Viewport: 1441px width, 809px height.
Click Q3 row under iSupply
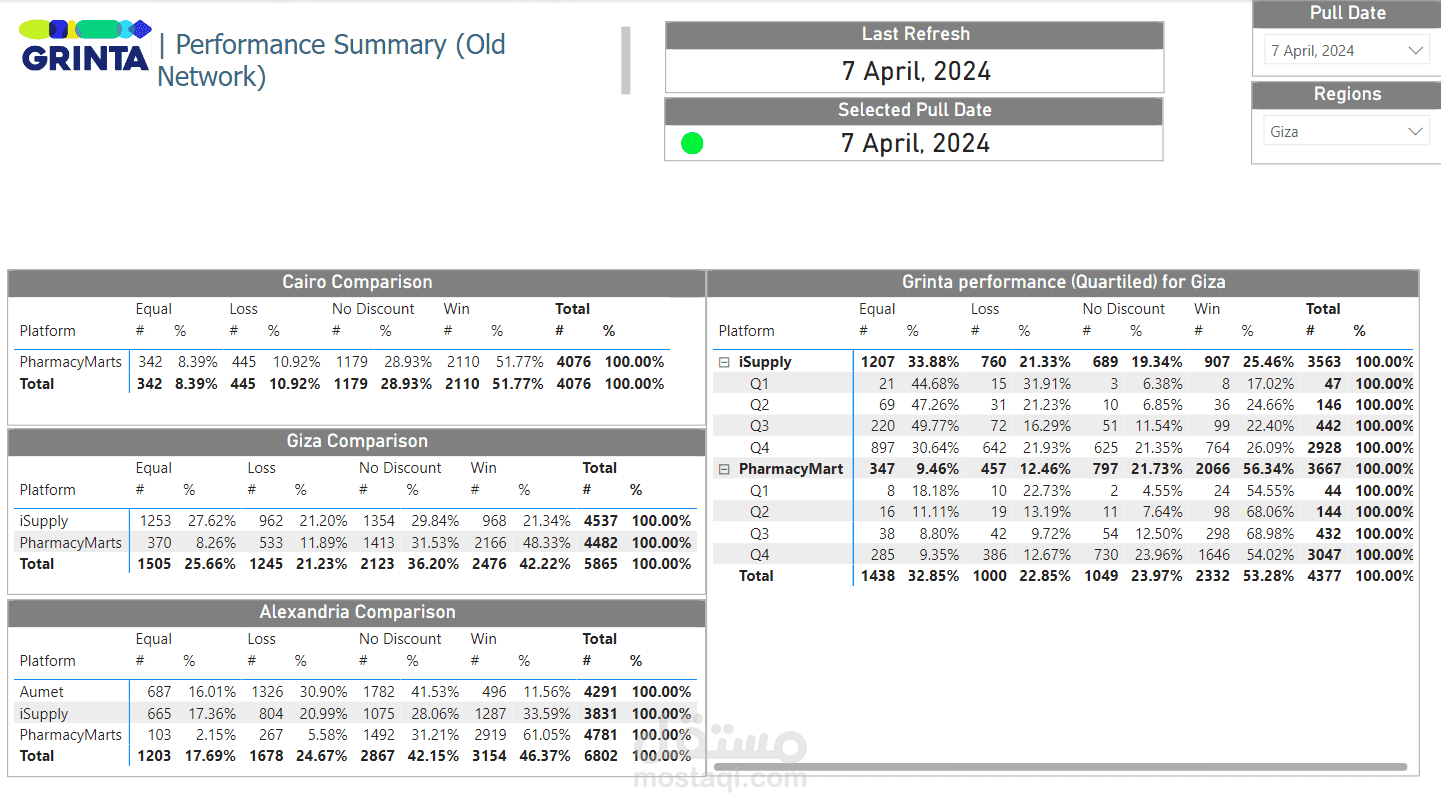pyautogui.click(x=1064, y=426)
